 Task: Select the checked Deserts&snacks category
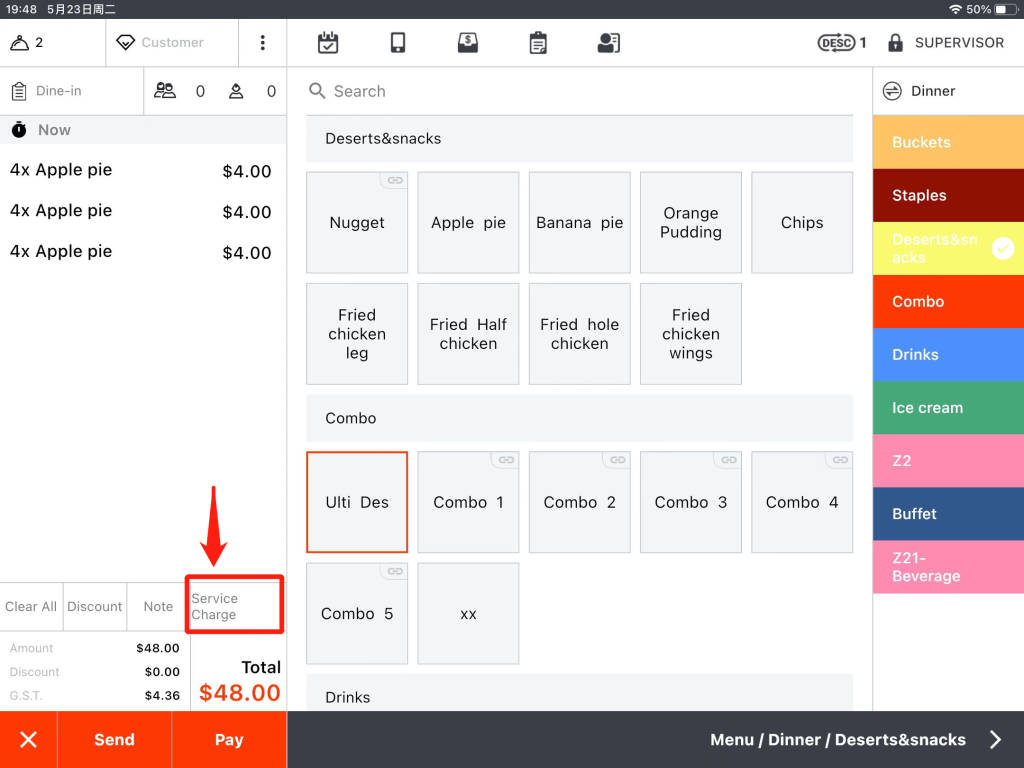(x=947, y=249)
